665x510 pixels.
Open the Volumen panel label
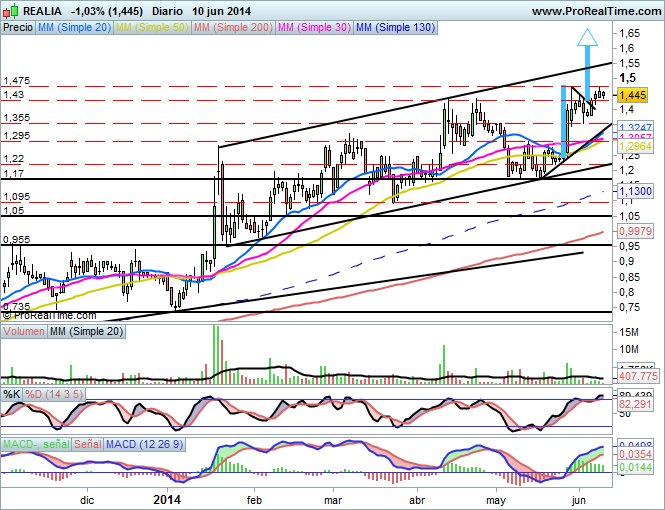pos(24,330)
